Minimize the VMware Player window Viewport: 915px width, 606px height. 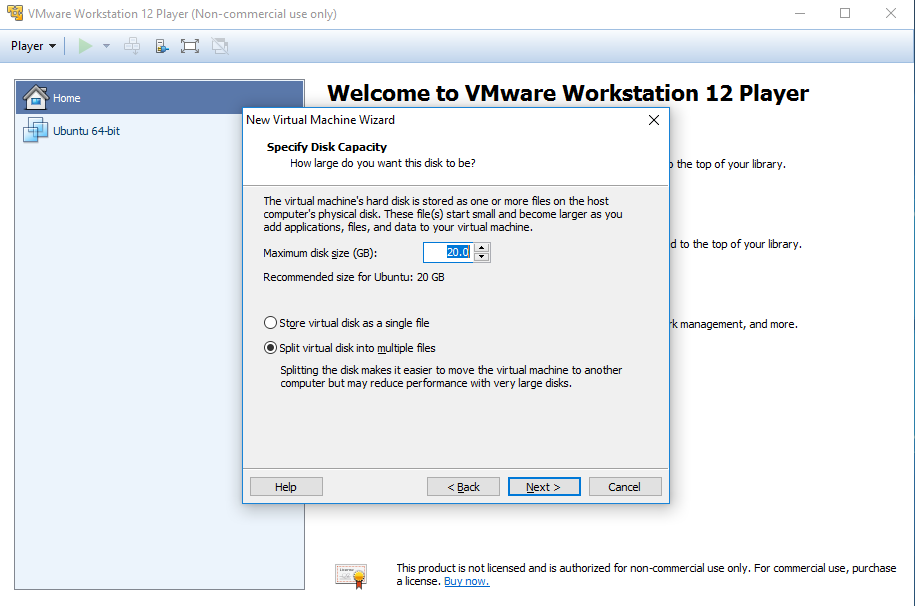[x=800, y=13]
